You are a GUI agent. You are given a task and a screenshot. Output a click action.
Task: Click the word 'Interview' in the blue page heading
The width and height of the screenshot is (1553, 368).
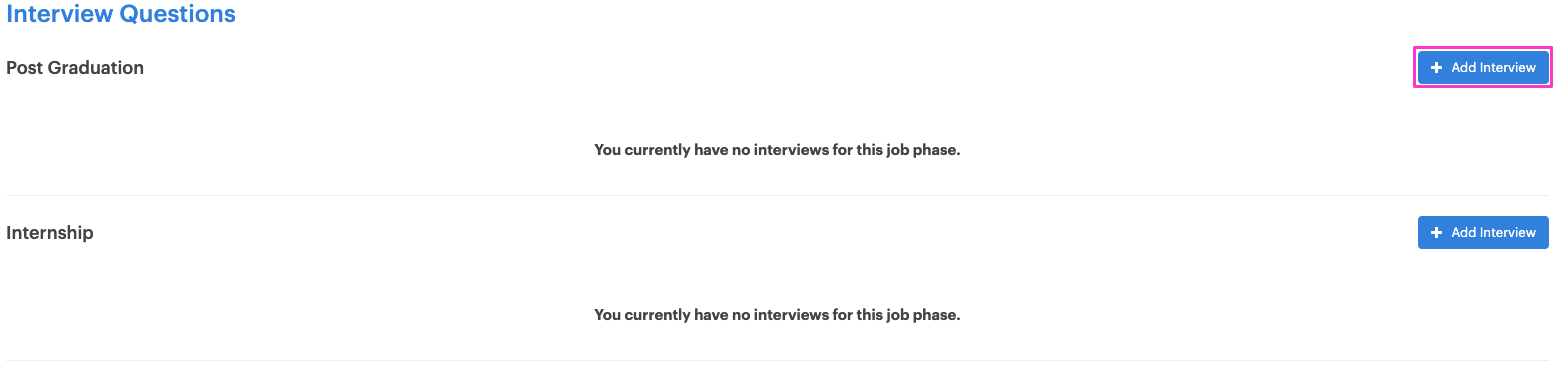[x=59, y=14]
